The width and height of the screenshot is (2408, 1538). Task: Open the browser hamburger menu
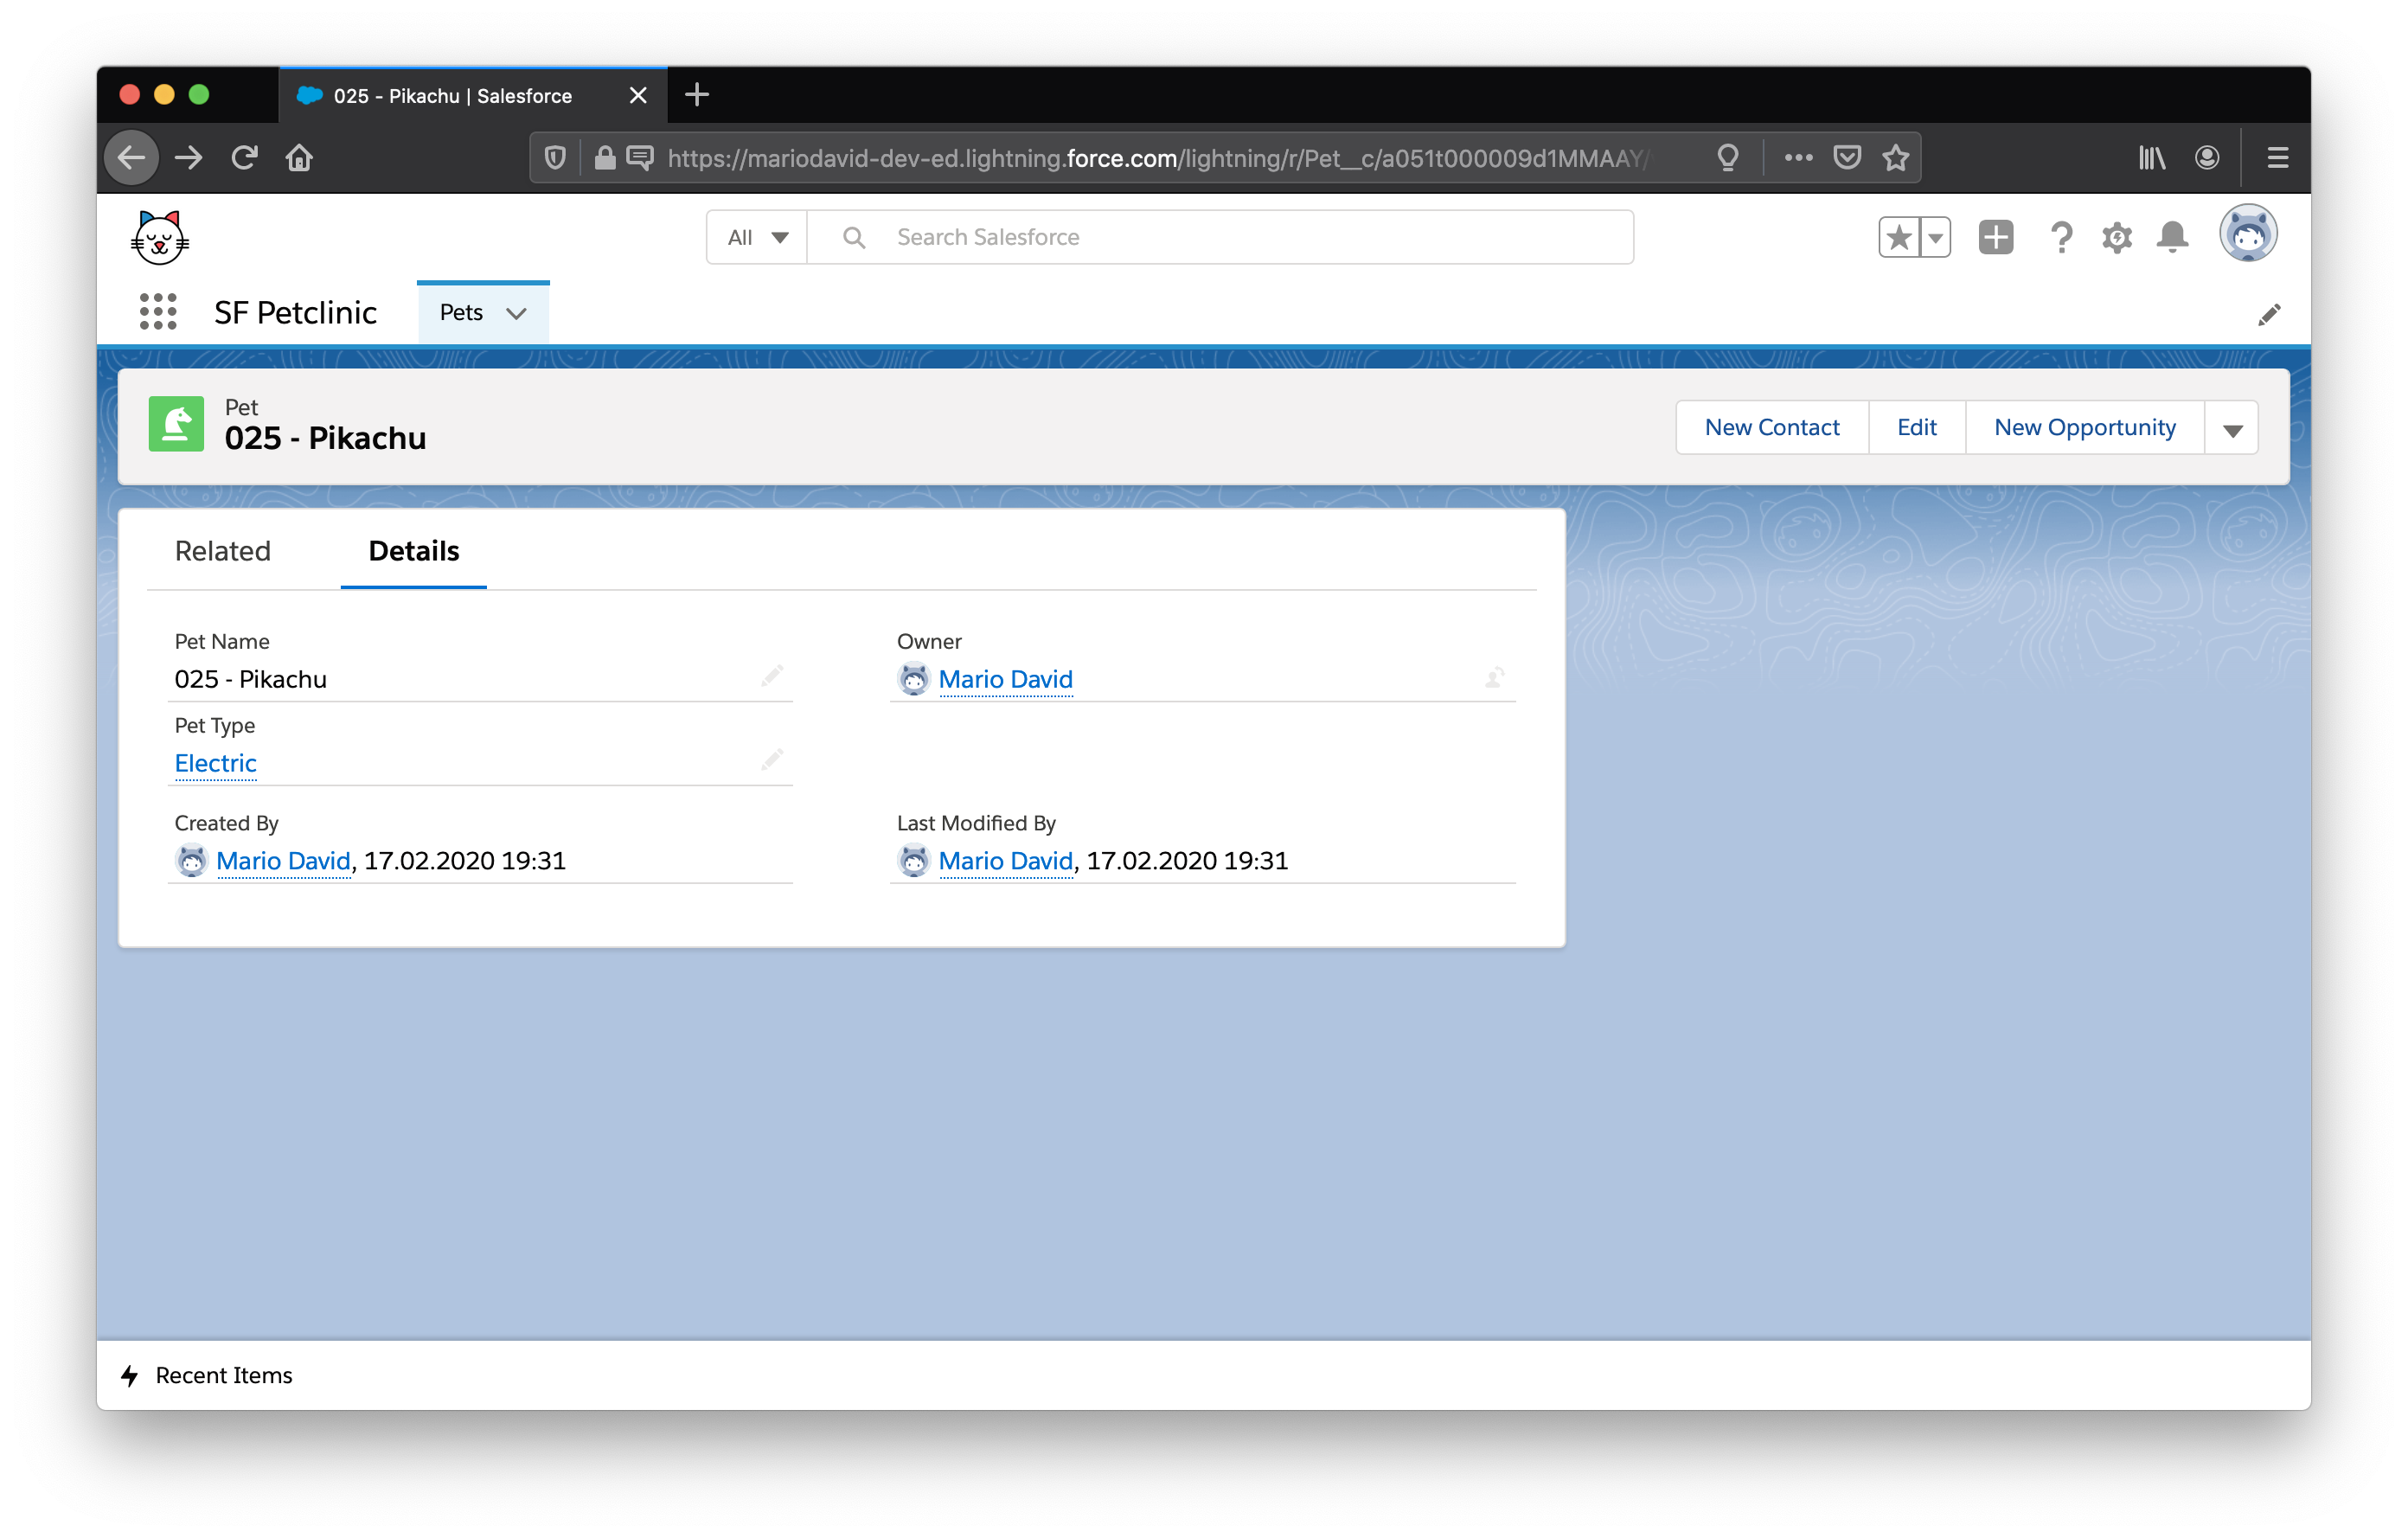2277,157
